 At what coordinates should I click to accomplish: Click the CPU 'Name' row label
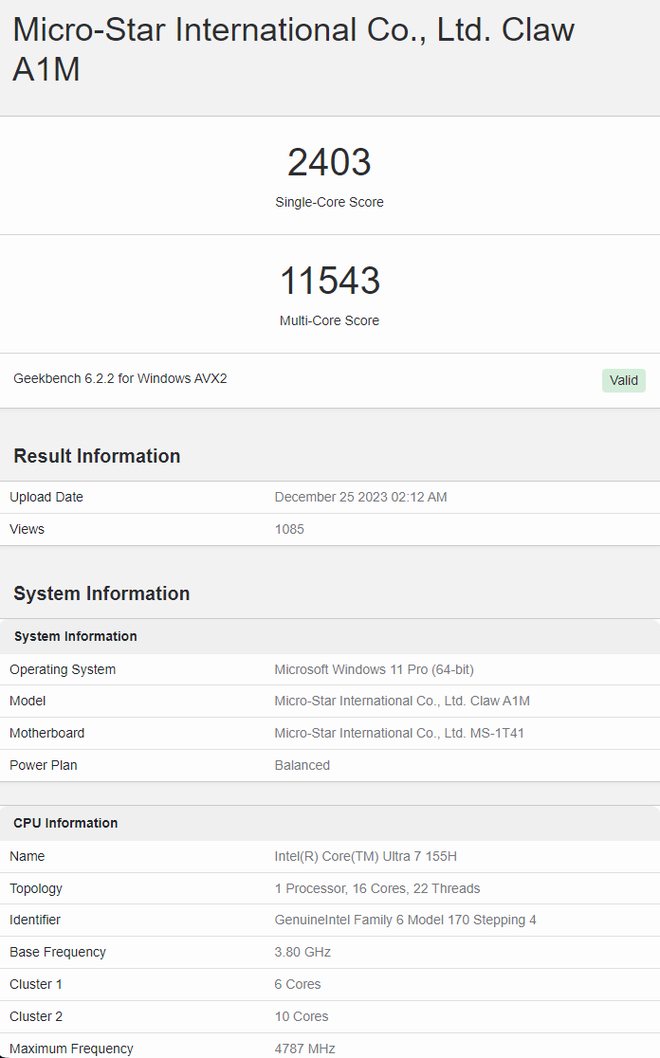[27, 856]
